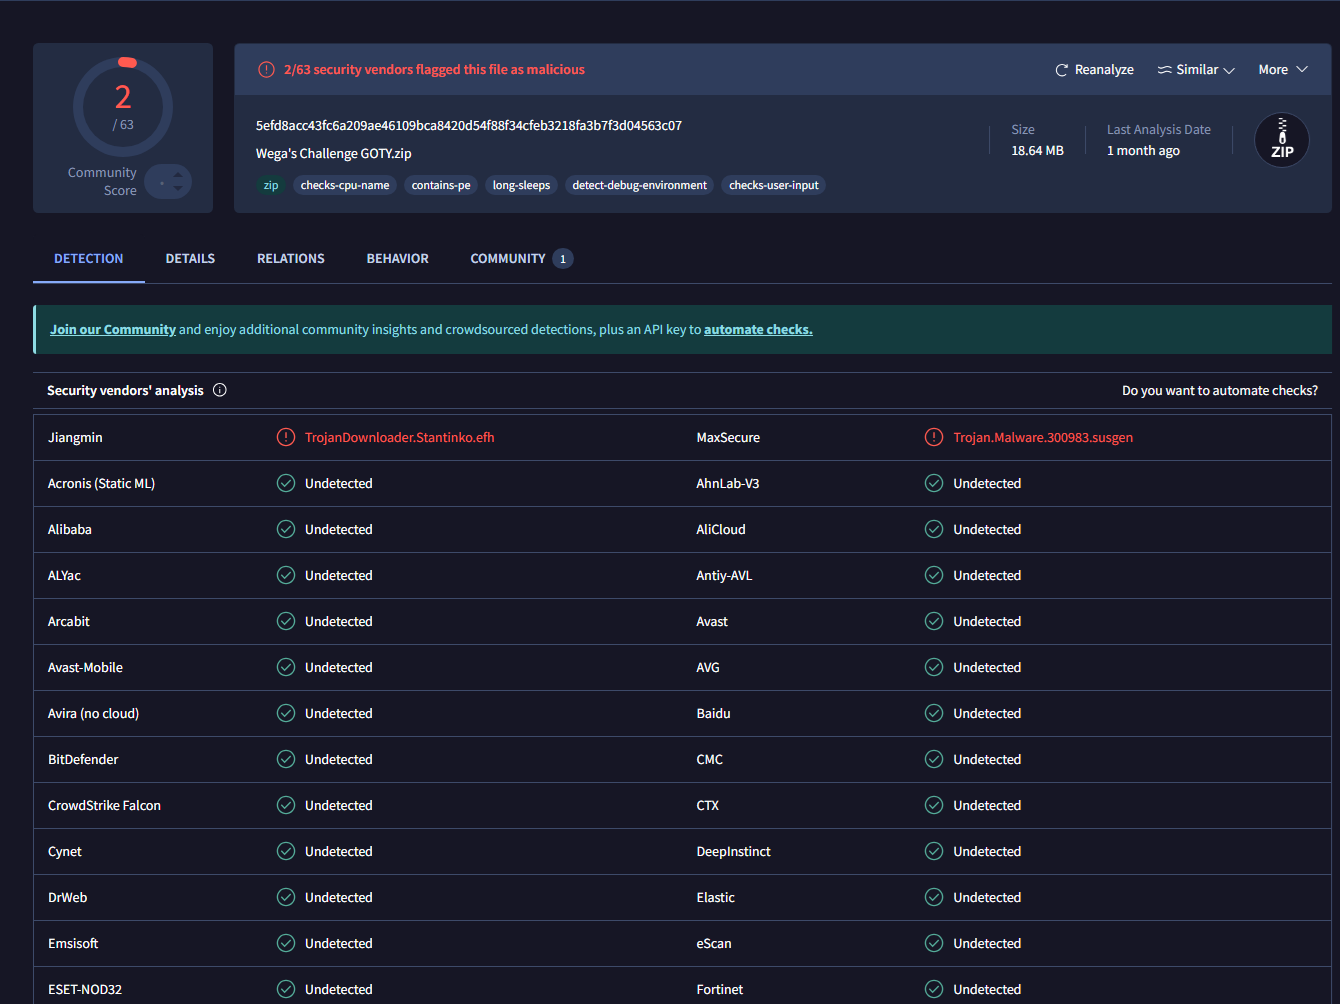Viewport: 1340px width, 1004px height.
Task: Click the 'long-sleeps' tag
Action: [x=521, y=185]
